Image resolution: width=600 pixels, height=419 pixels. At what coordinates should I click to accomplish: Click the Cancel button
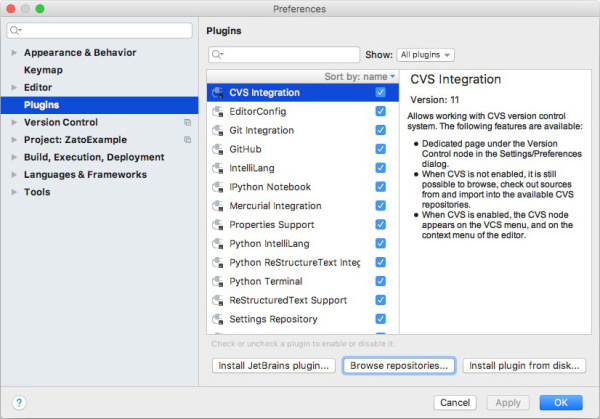[455, 403]
